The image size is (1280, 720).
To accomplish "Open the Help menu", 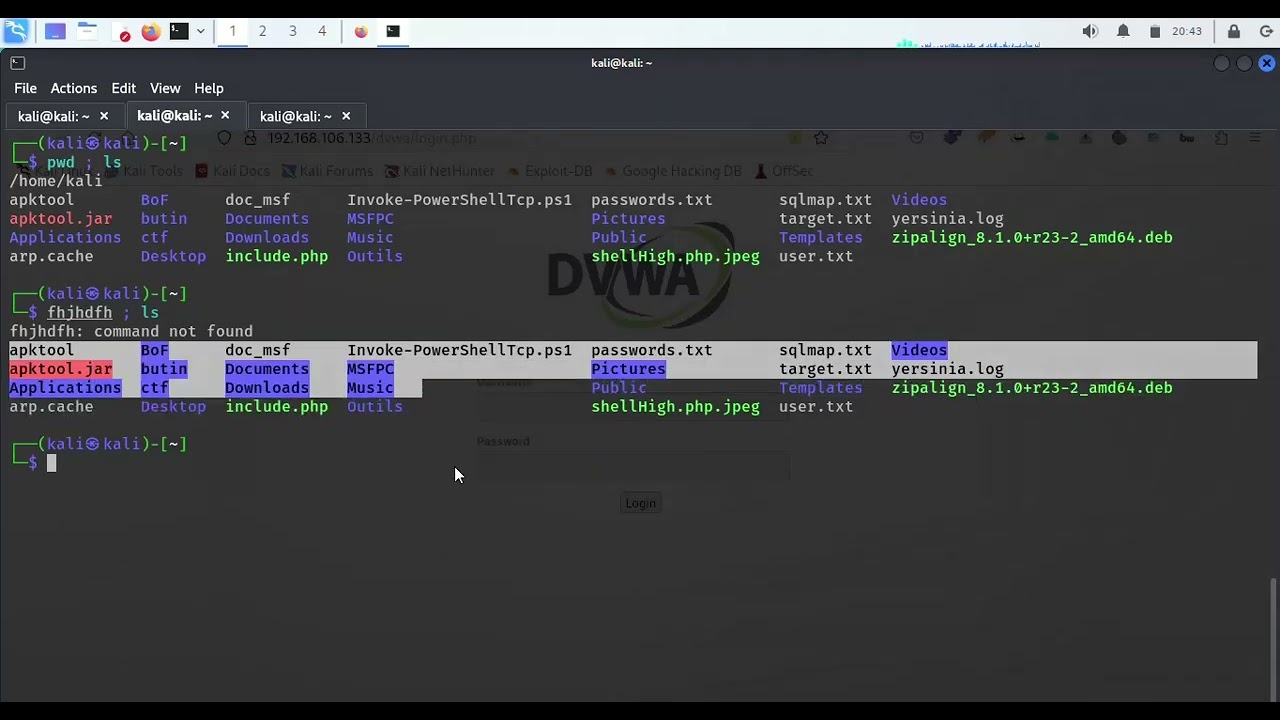I will pyautogui.click(x=209, y=88).
